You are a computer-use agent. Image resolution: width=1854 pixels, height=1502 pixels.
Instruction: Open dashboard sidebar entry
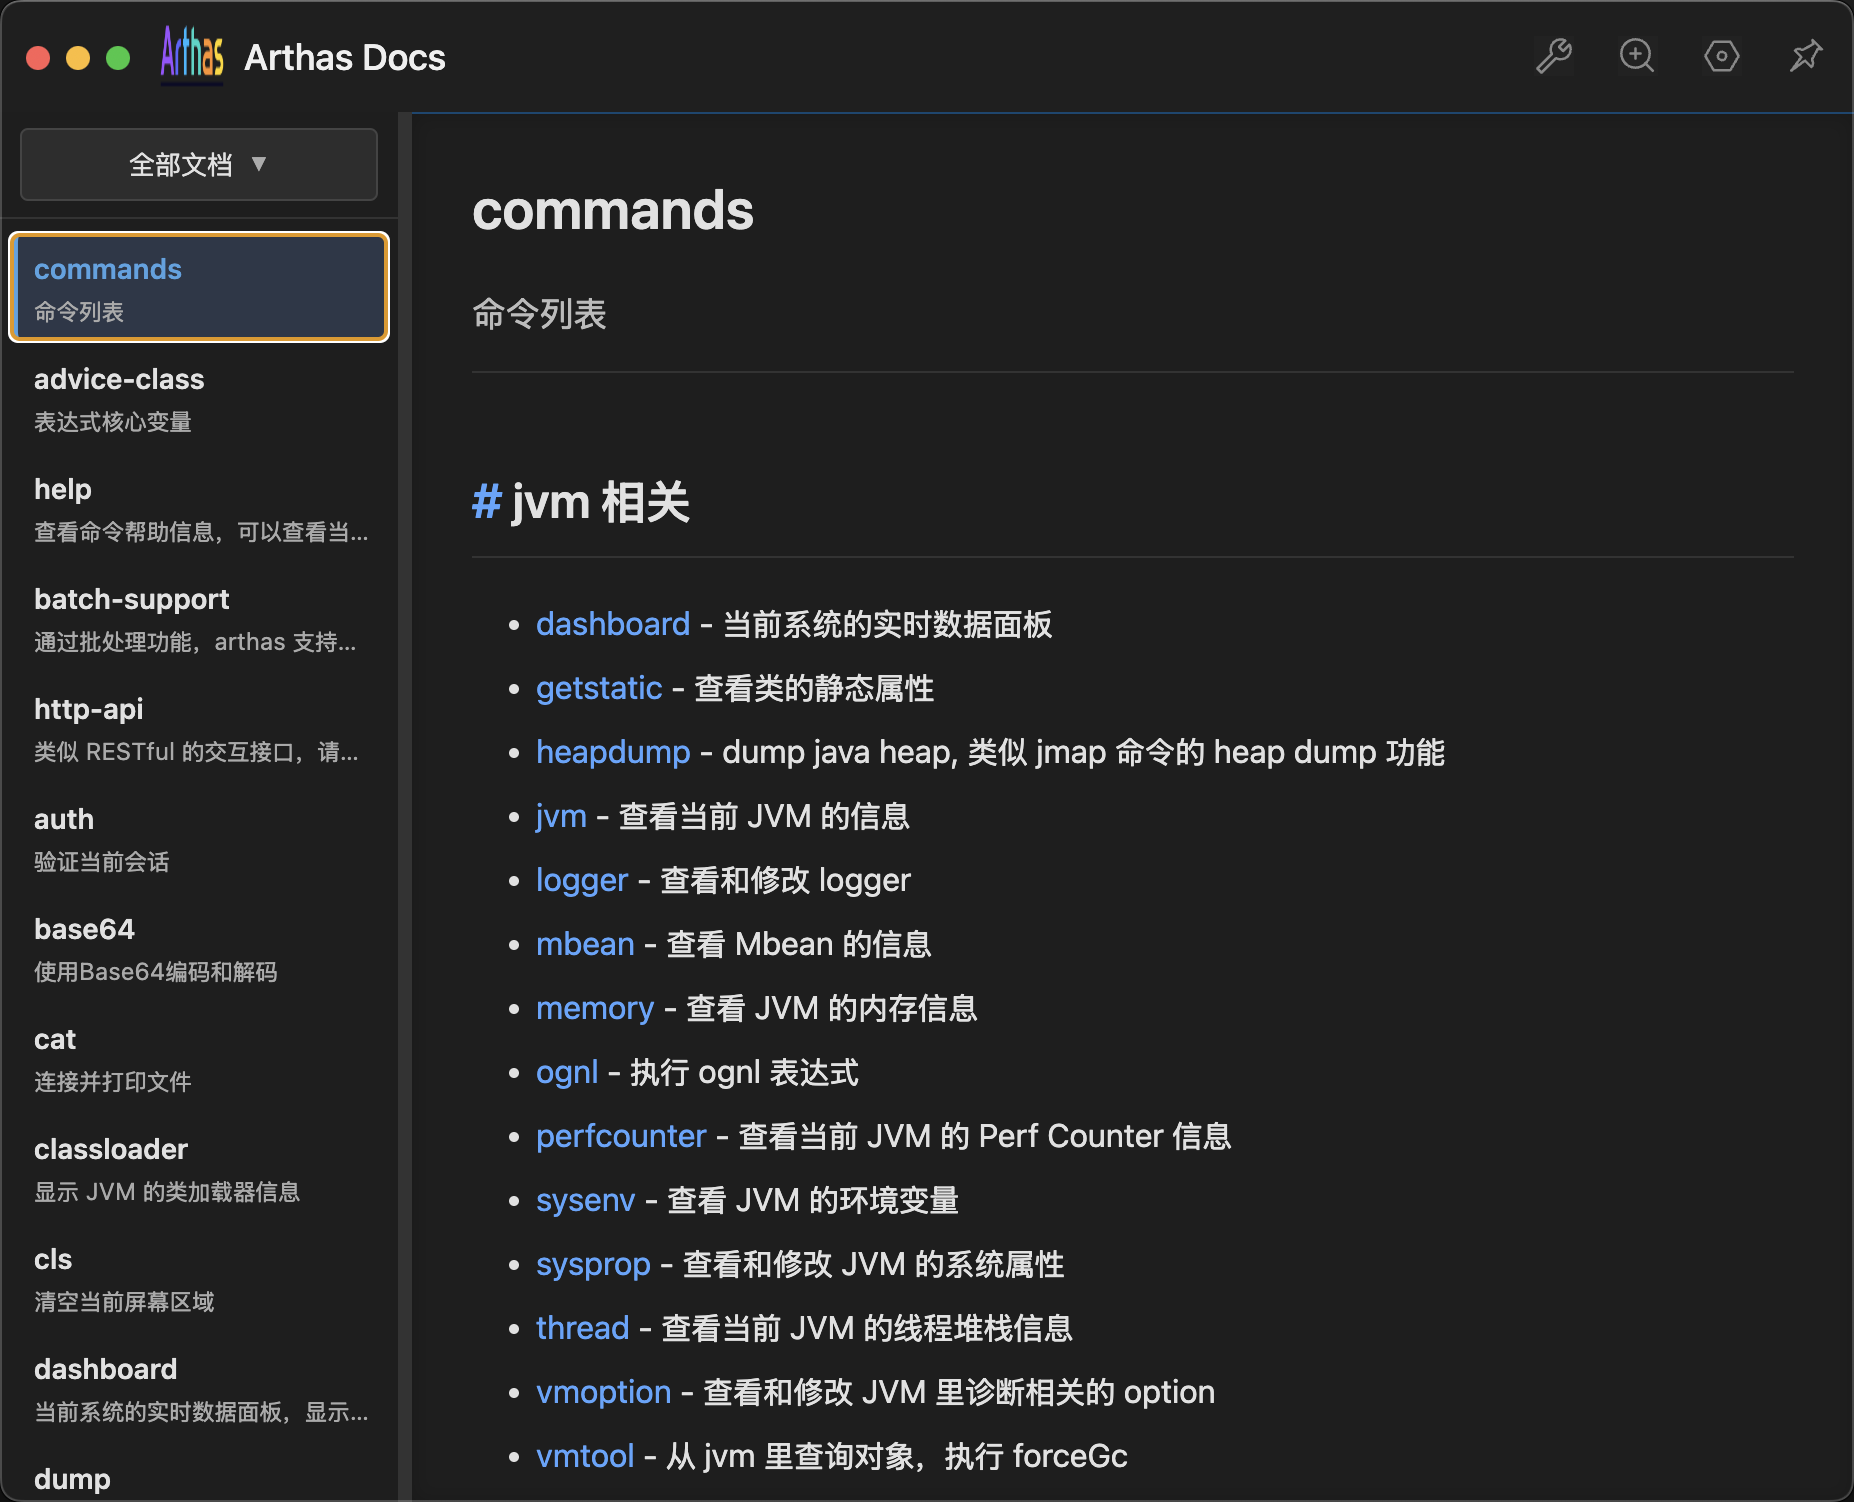coord(199,1389)
